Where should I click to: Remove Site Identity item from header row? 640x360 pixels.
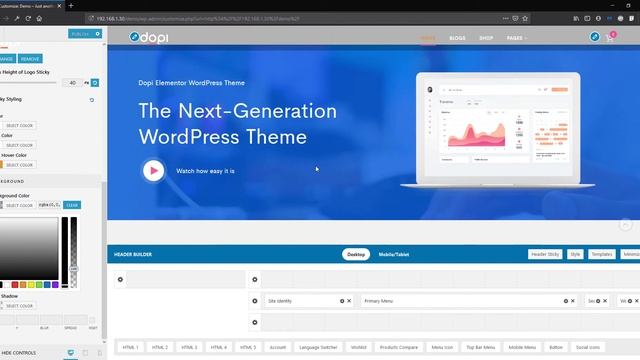349,301
